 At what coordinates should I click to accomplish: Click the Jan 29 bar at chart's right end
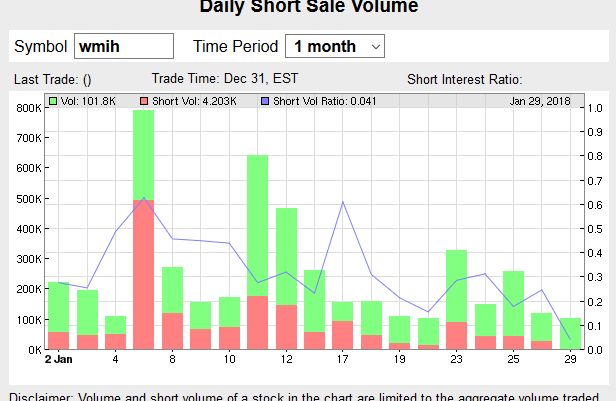[x=570, y=333]
